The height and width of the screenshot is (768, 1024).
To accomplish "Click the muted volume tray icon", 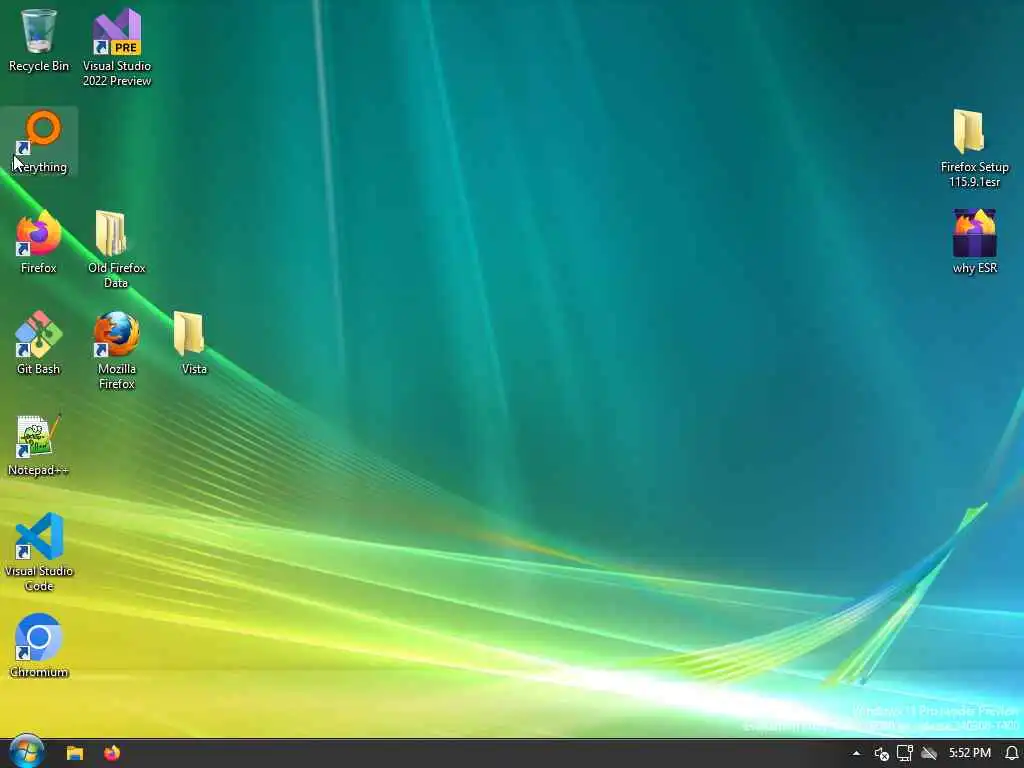I will coord(881,754).
